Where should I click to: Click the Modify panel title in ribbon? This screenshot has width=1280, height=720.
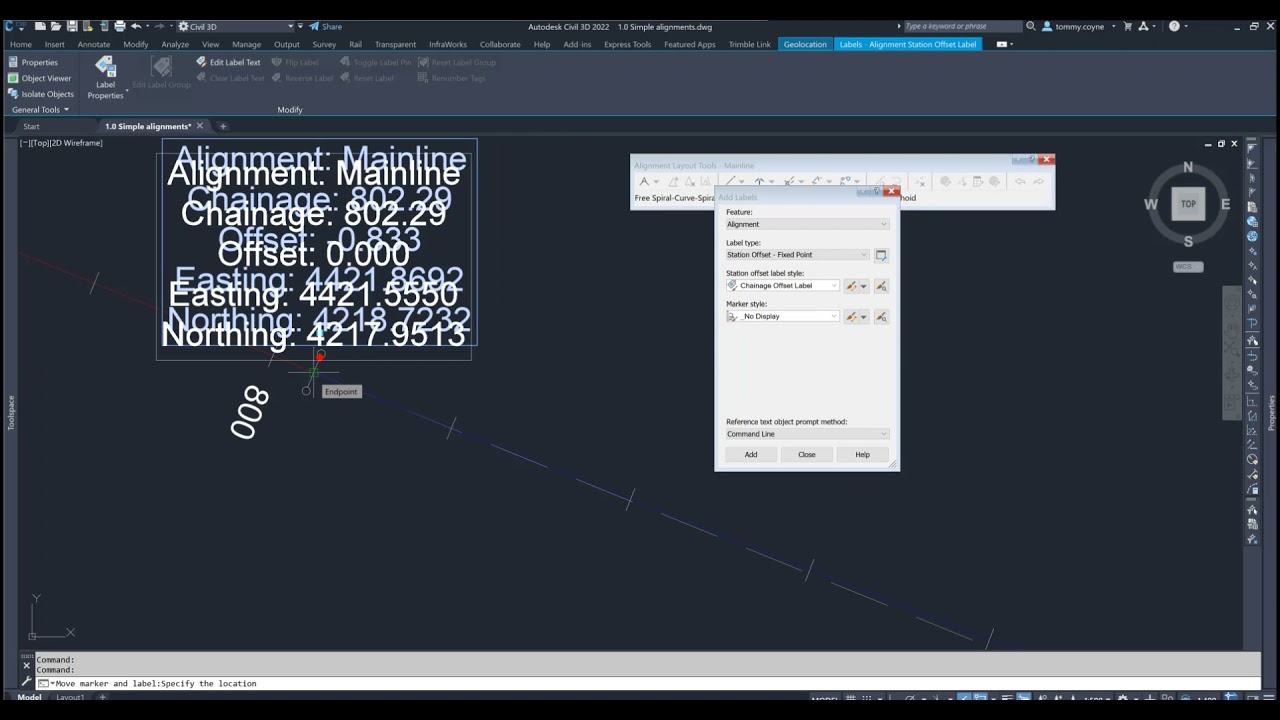coord(290,110)
